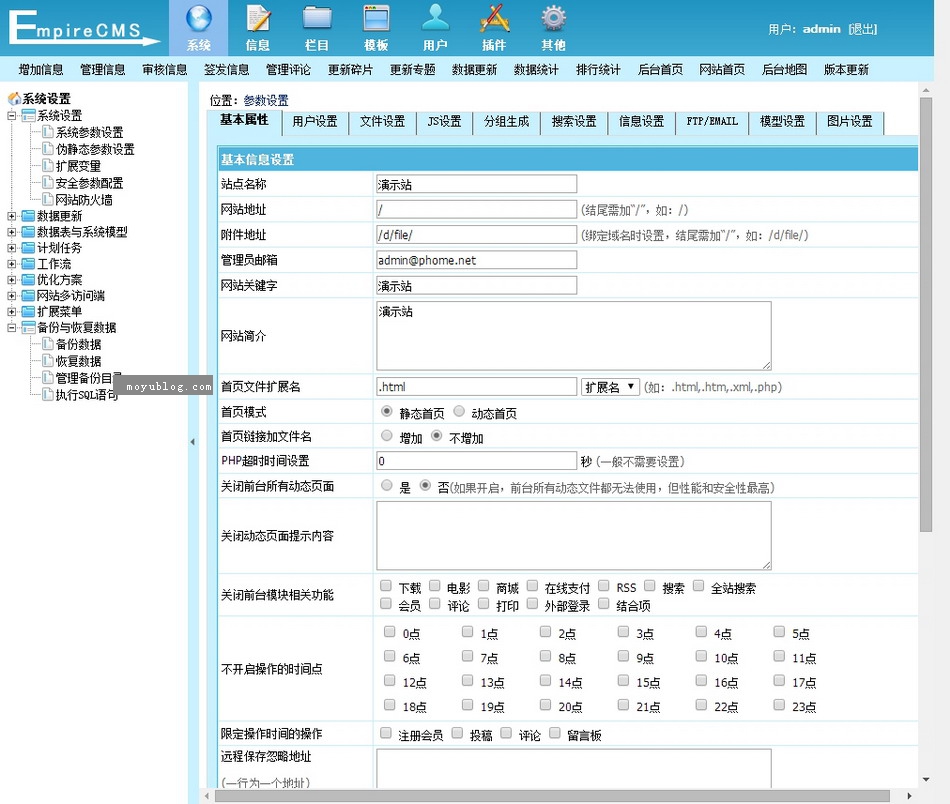The height and width of the screenshot is (804, 950).
Task: Click the scroll-down arrow of vertical scrollbar
Action: click(926, 779)
